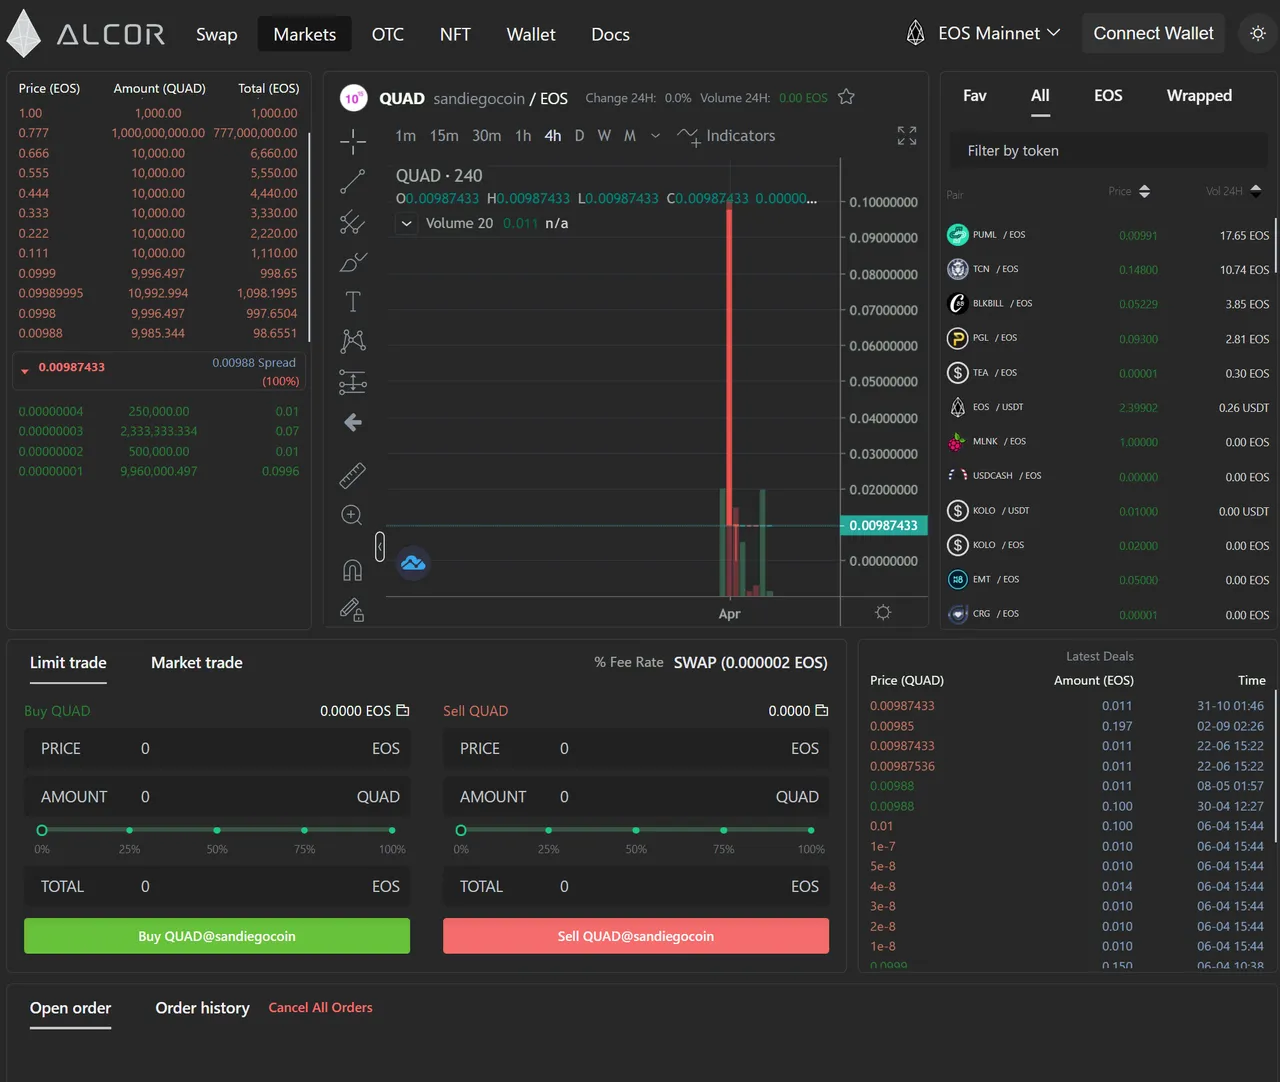Viewport: 1280px width, 1082px height.
Task: Collapse the Volume indicator legend
Action: (x=406, y=223)
